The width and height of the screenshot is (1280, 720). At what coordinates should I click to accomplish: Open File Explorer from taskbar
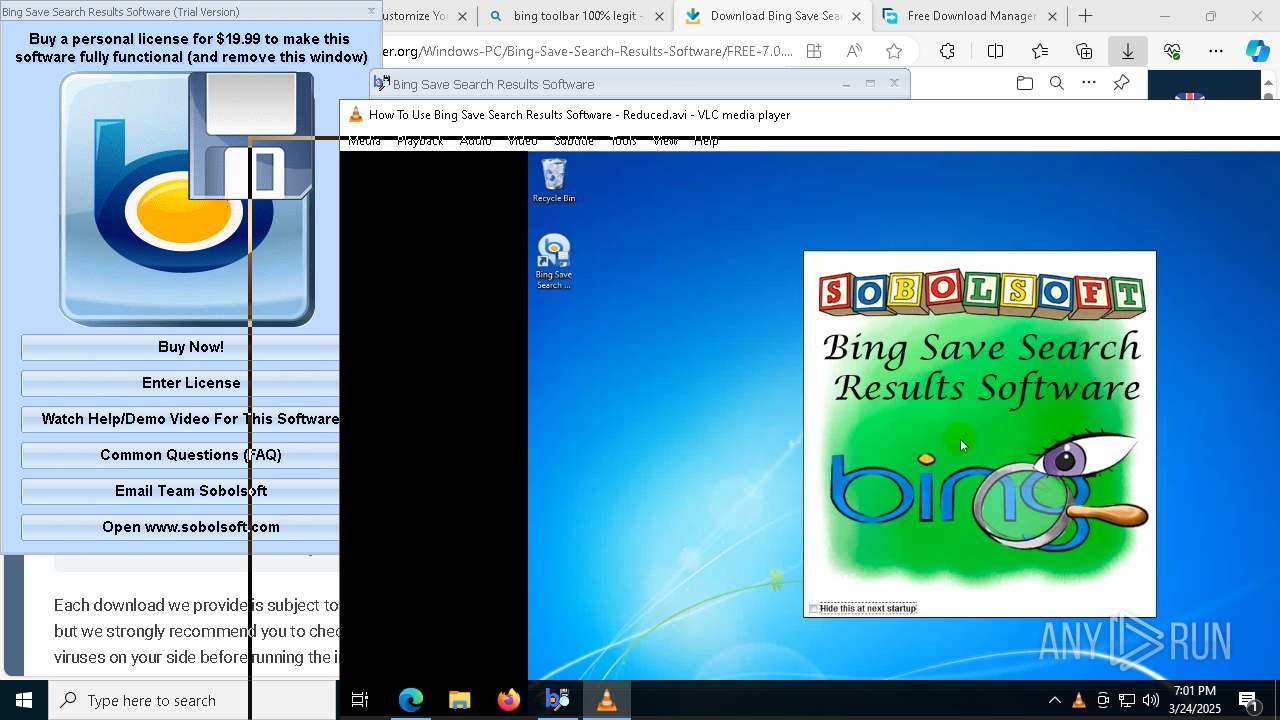click(459, 700)
